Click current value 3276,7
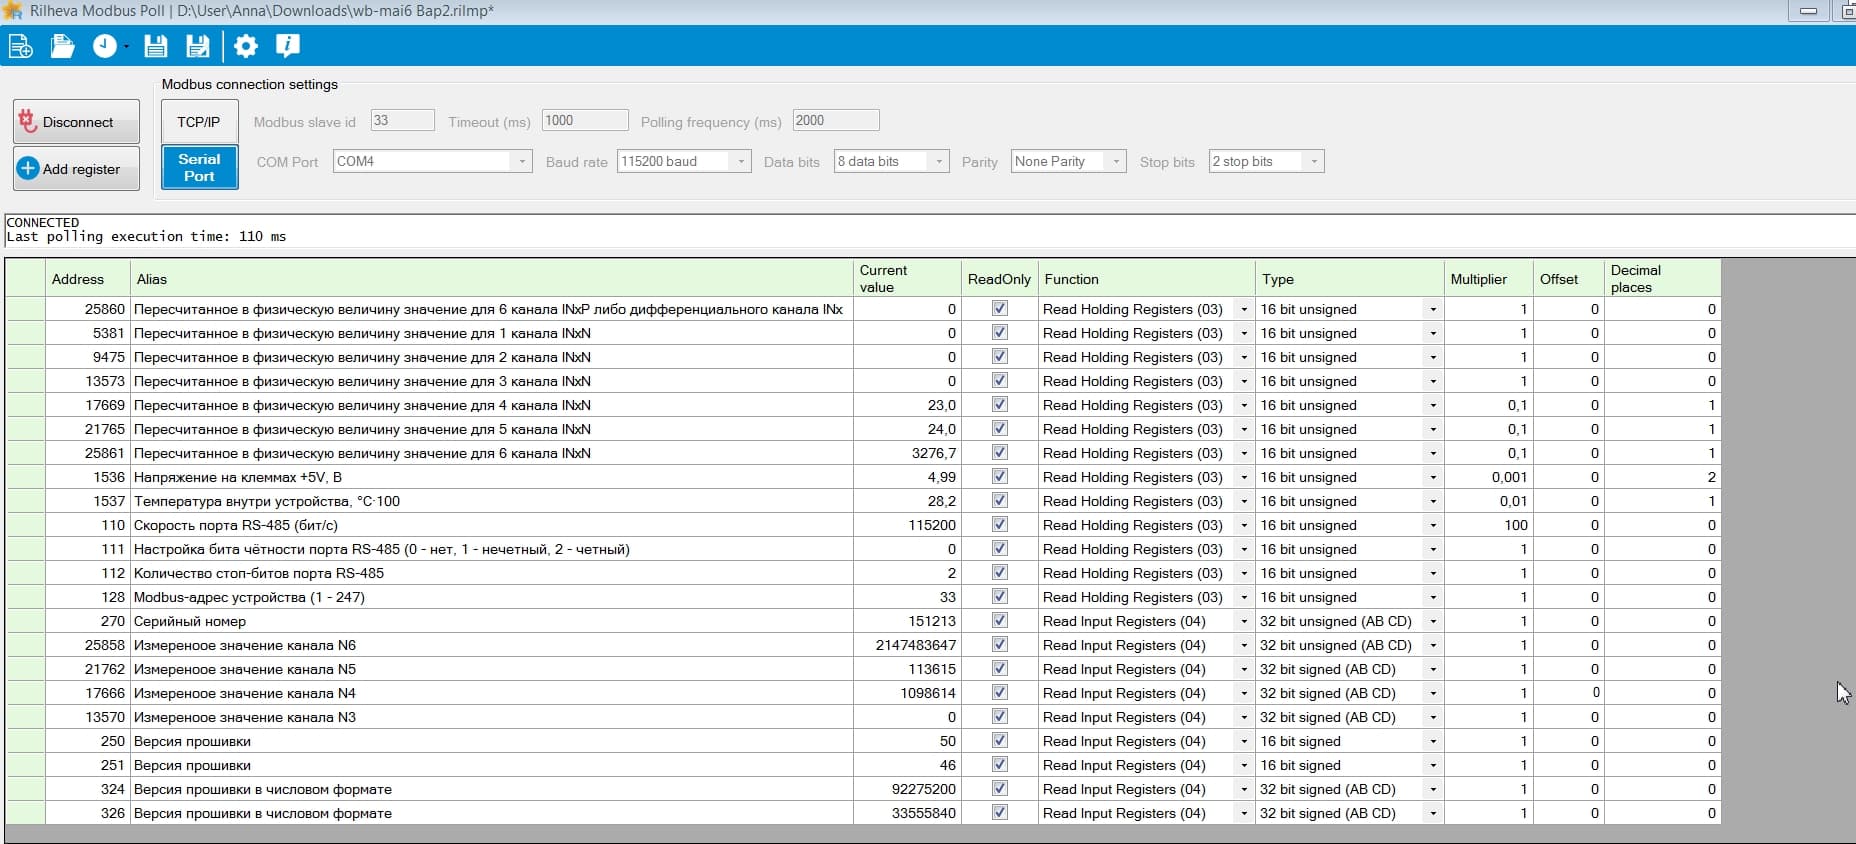1856x844 pixels. coord(907,453)
